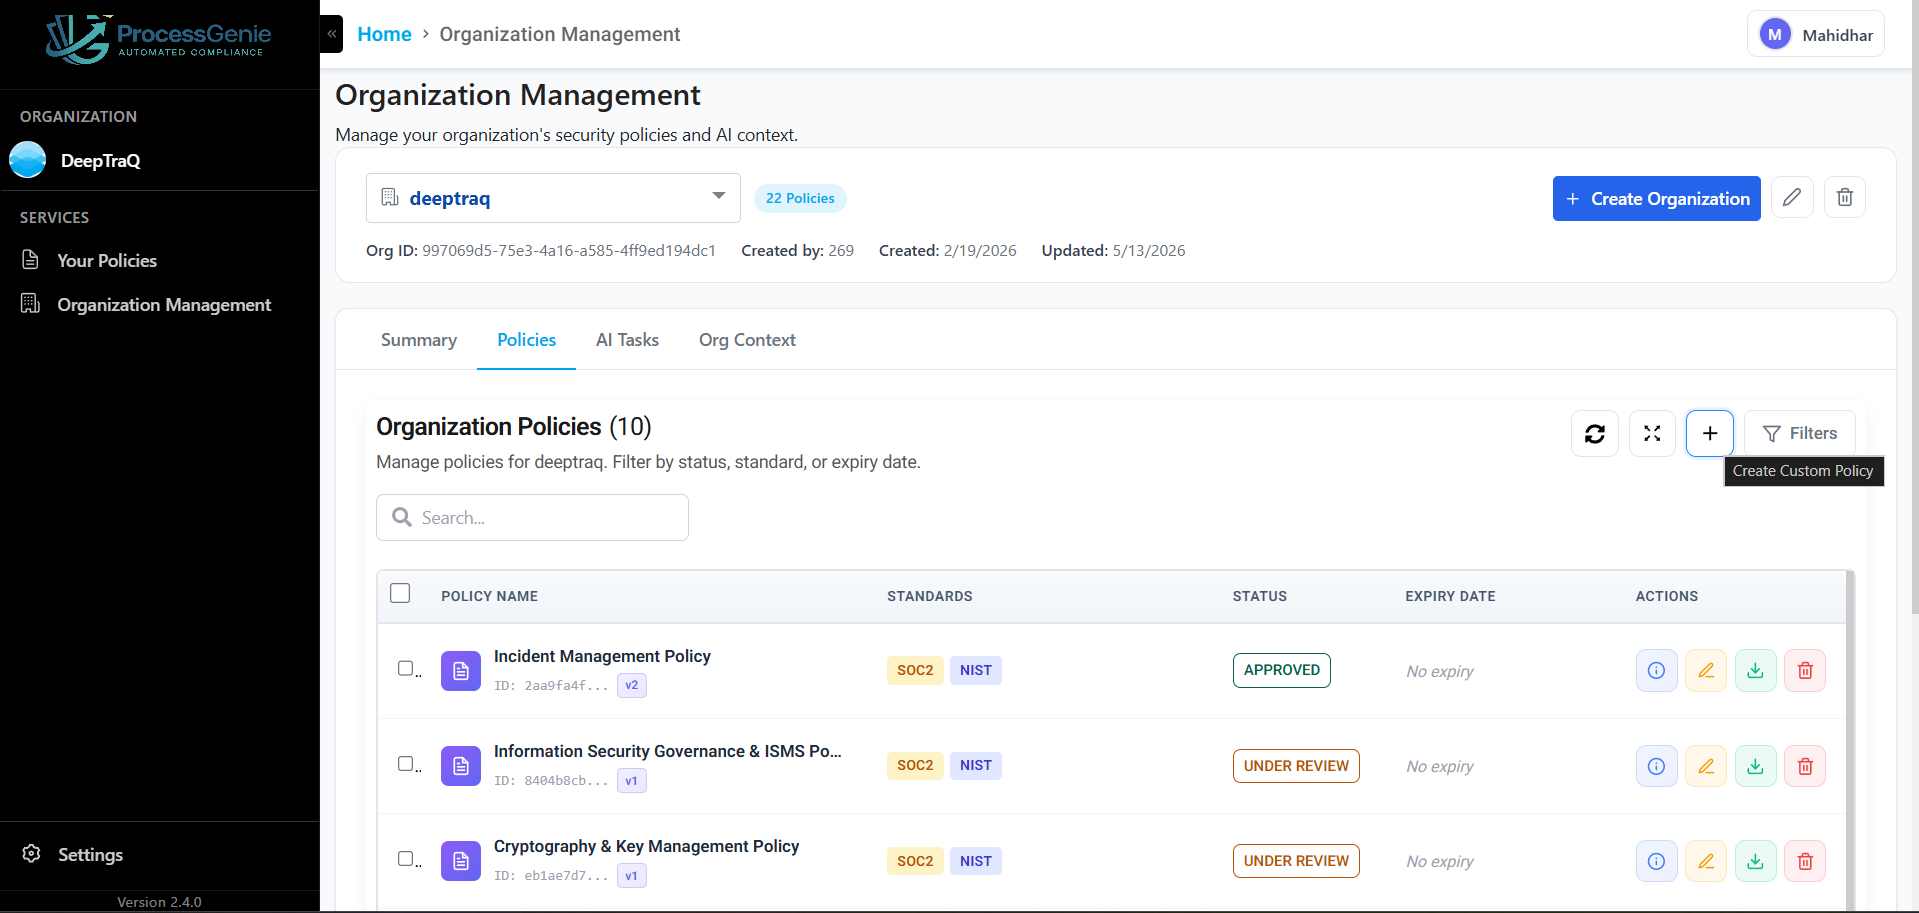Edit the Incident Management Policy

[x=1706, y=671]
